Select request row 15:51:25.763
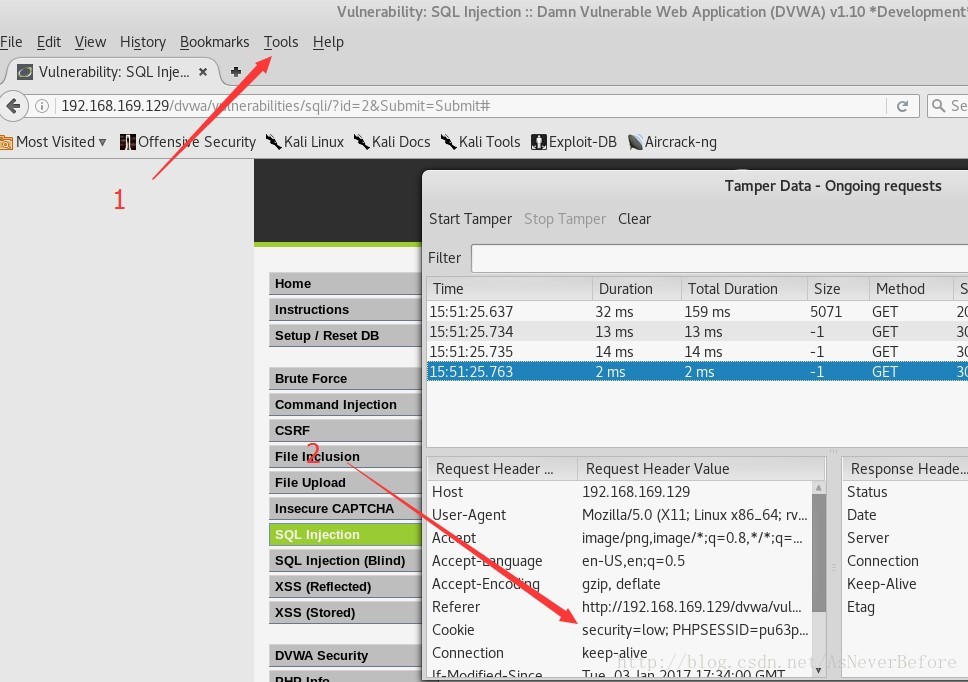Image resolution: width=968 pixels, height=682 pixels. pyautogui.click(x=698, y=372)
